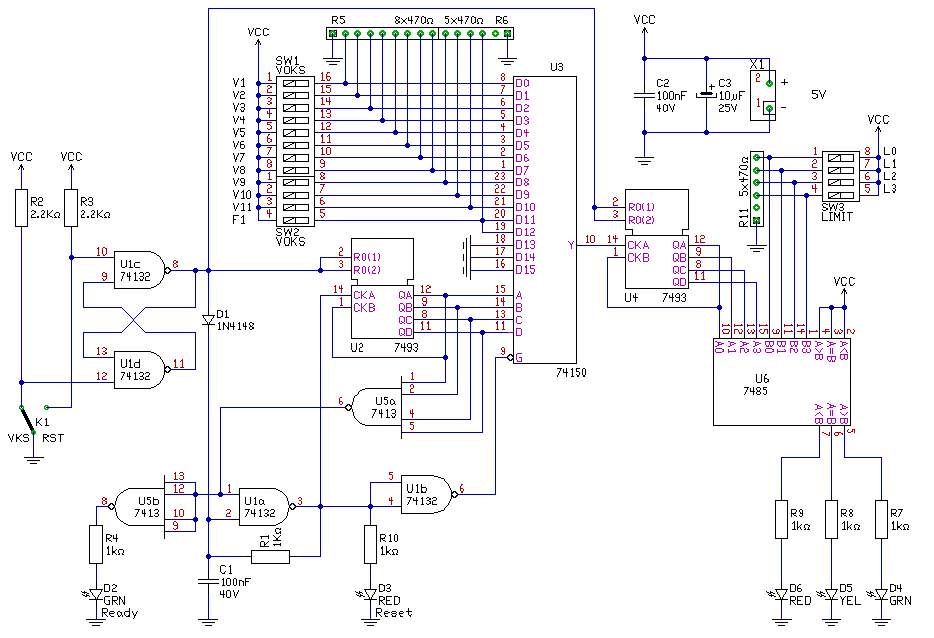934x638 pixels.
Task: Select the R4 1kΩ resistor symbol
Action: pos(96,544)
